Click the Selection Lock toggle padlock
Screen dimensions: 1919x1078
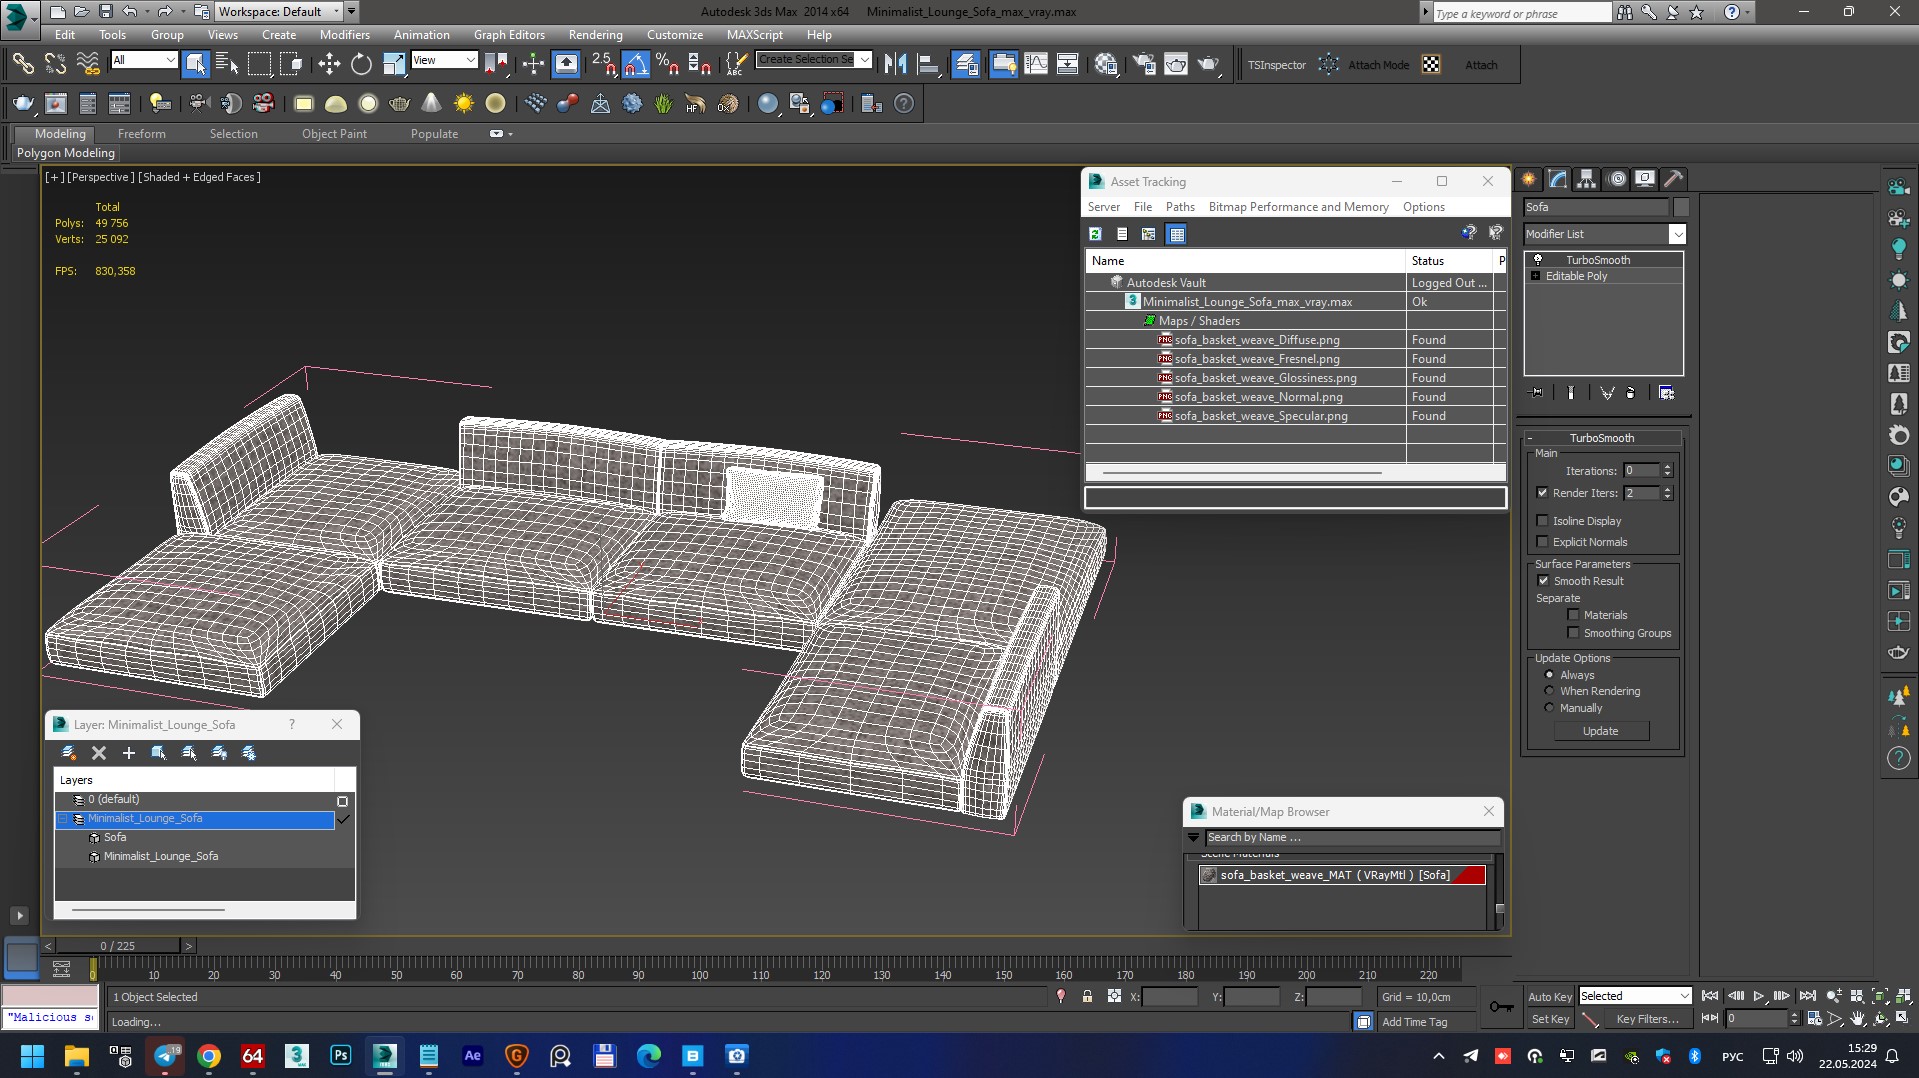1087,997
